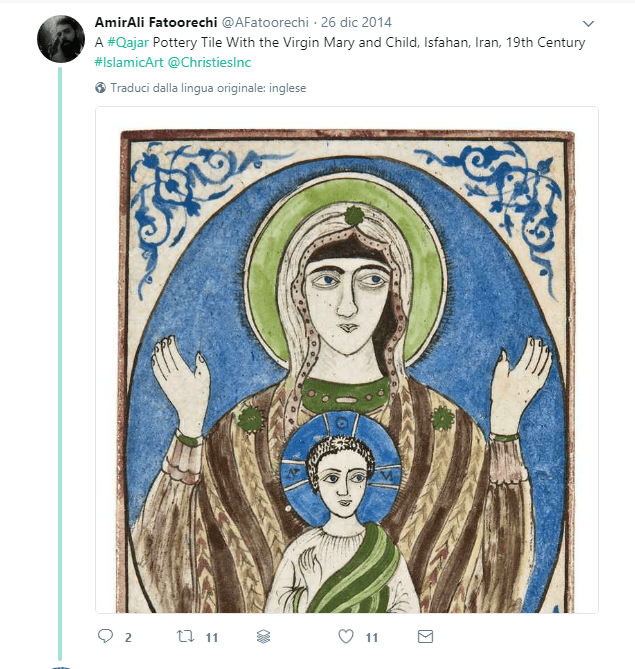Screen dimensions: 635x669
Task: Click the envelope direct message icon
Action: point(425,636)
